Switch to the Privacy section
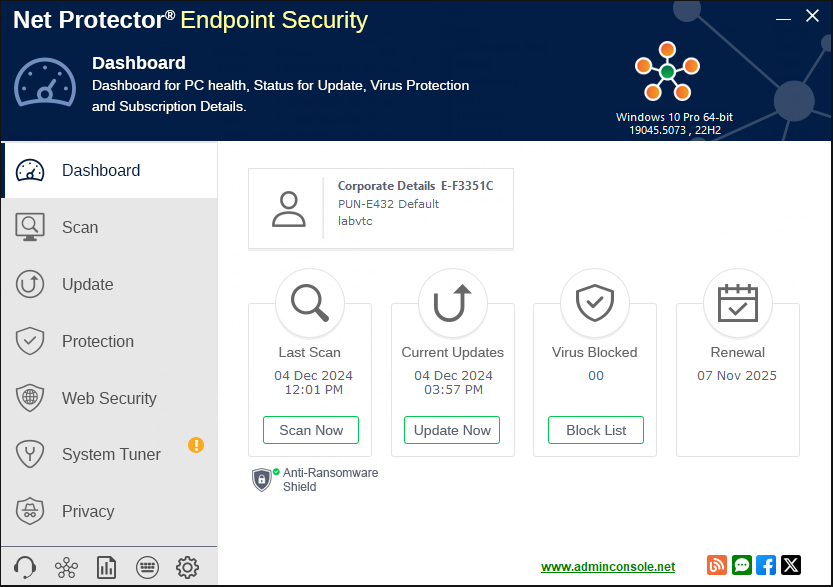 [88, 511]
